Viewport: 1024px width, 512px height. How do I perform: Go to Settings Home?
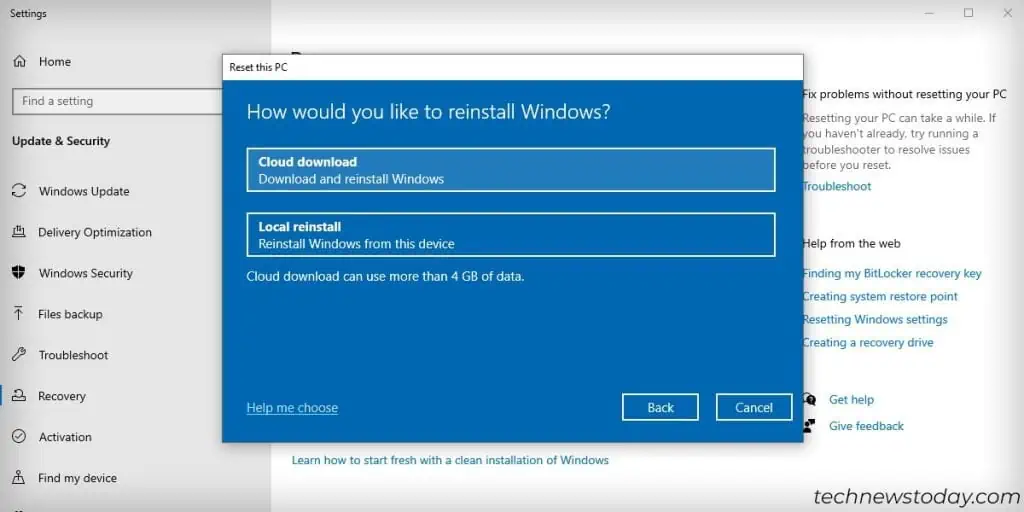coord(54,61)
